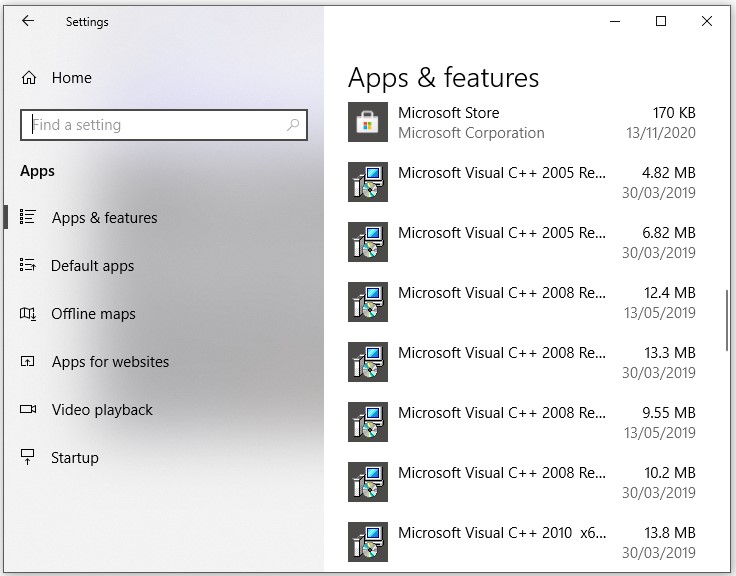
Task: Click the Startup sidebar icon
Action: (x=28, y=457)
